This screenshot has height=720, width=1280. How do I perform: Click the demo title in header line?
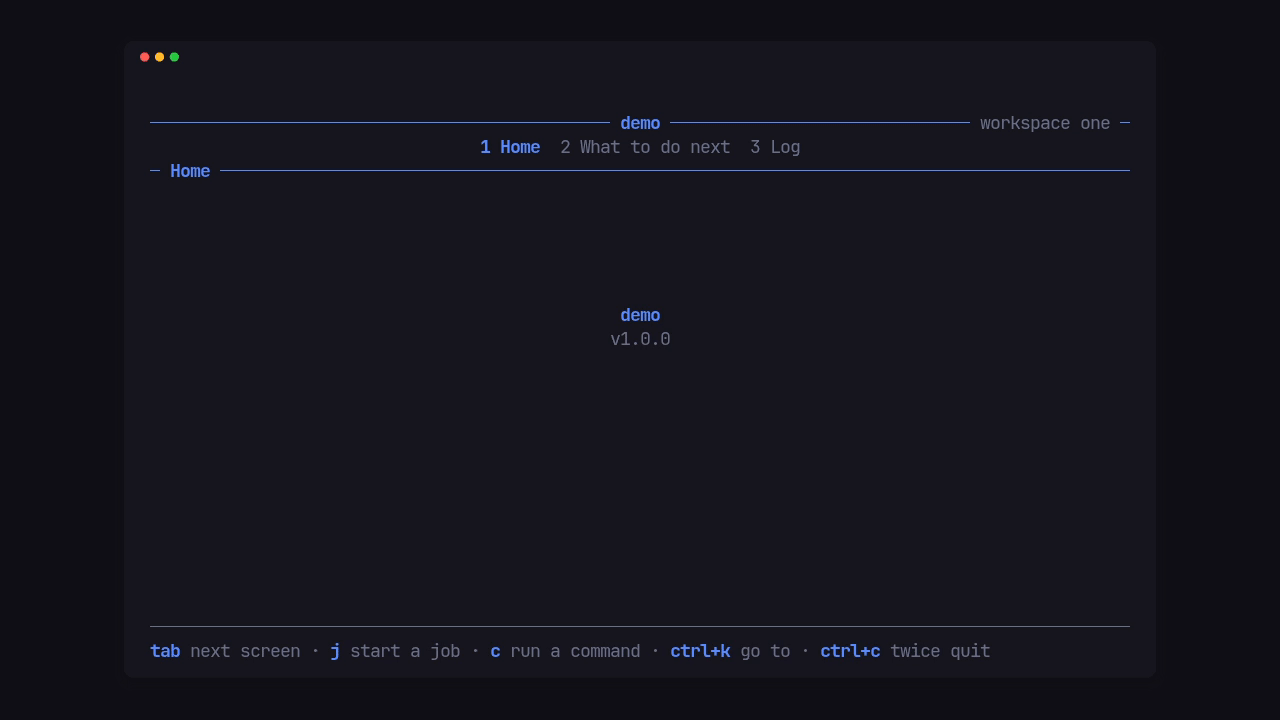[x=640, y=123]
